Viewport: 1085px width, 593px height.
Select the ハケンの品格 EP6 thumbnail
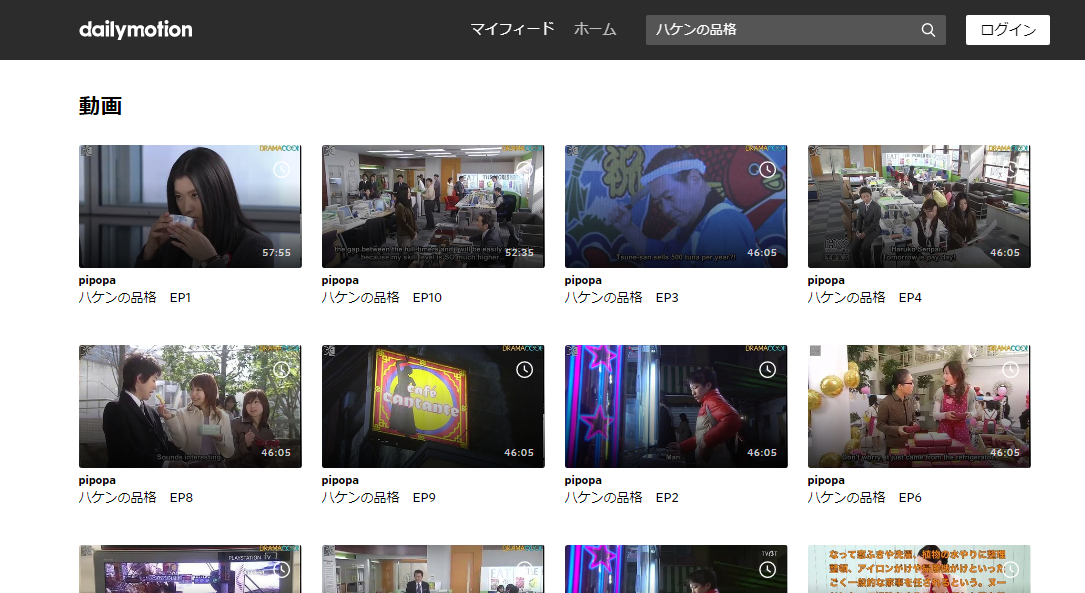pyautogui.click(x=919, y=406)
